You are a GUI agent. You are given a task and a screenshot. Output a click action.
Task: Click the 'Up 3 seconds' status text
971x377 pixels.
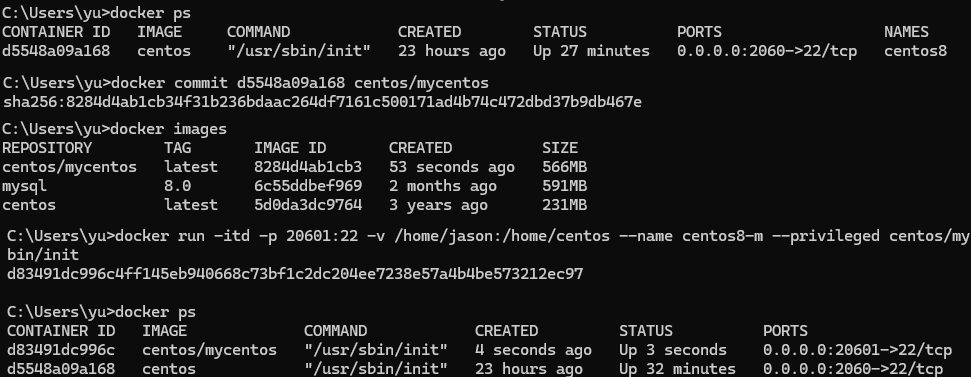[673, 350]
